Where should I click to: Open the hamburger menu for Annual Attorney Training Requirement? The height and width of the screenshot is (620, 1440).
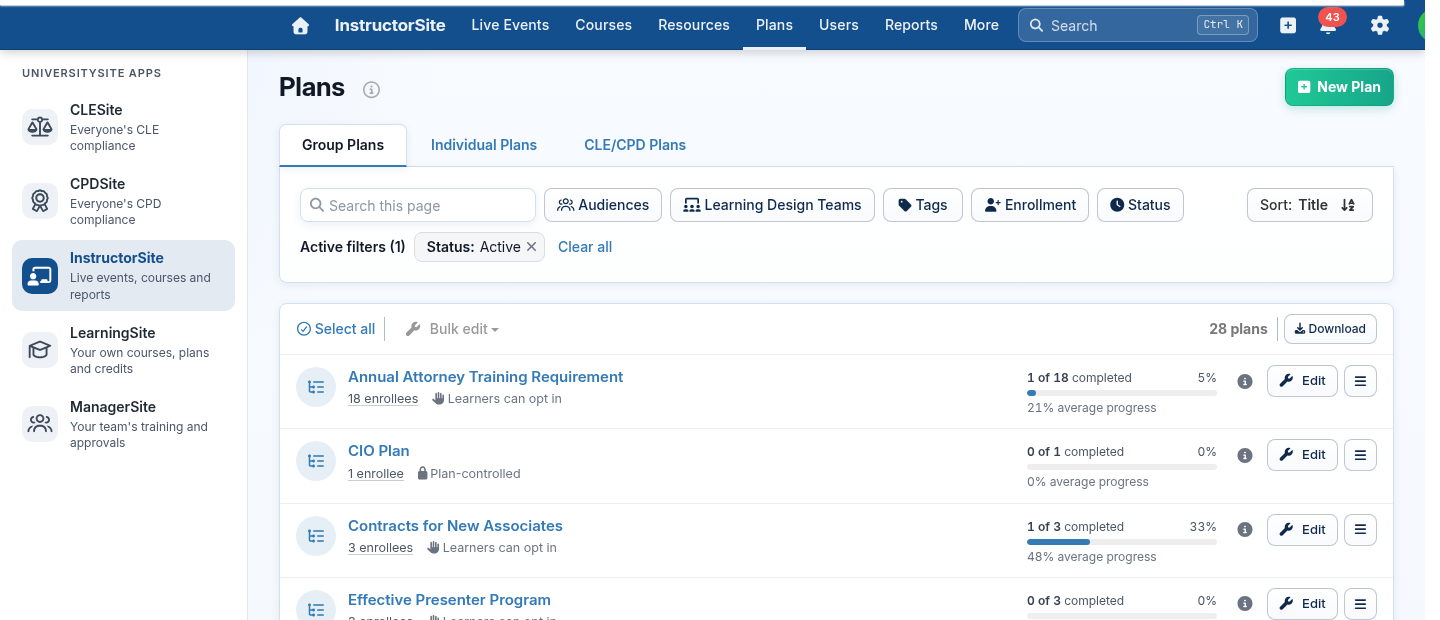pos(1360,381)
